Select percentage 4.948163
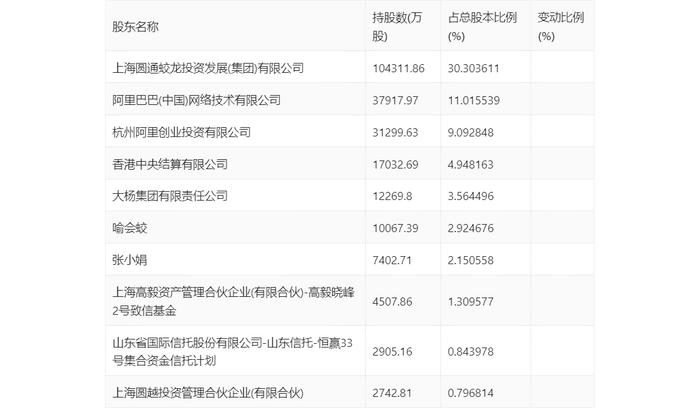The image size is (700, 408). click(471, 165)
